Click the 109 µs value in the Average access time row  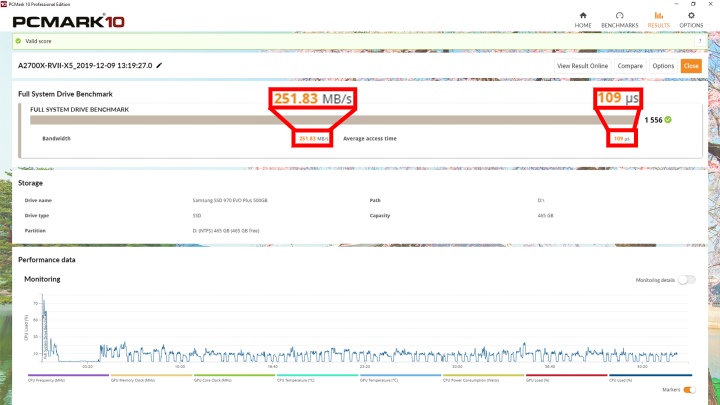tap(621, 138)
